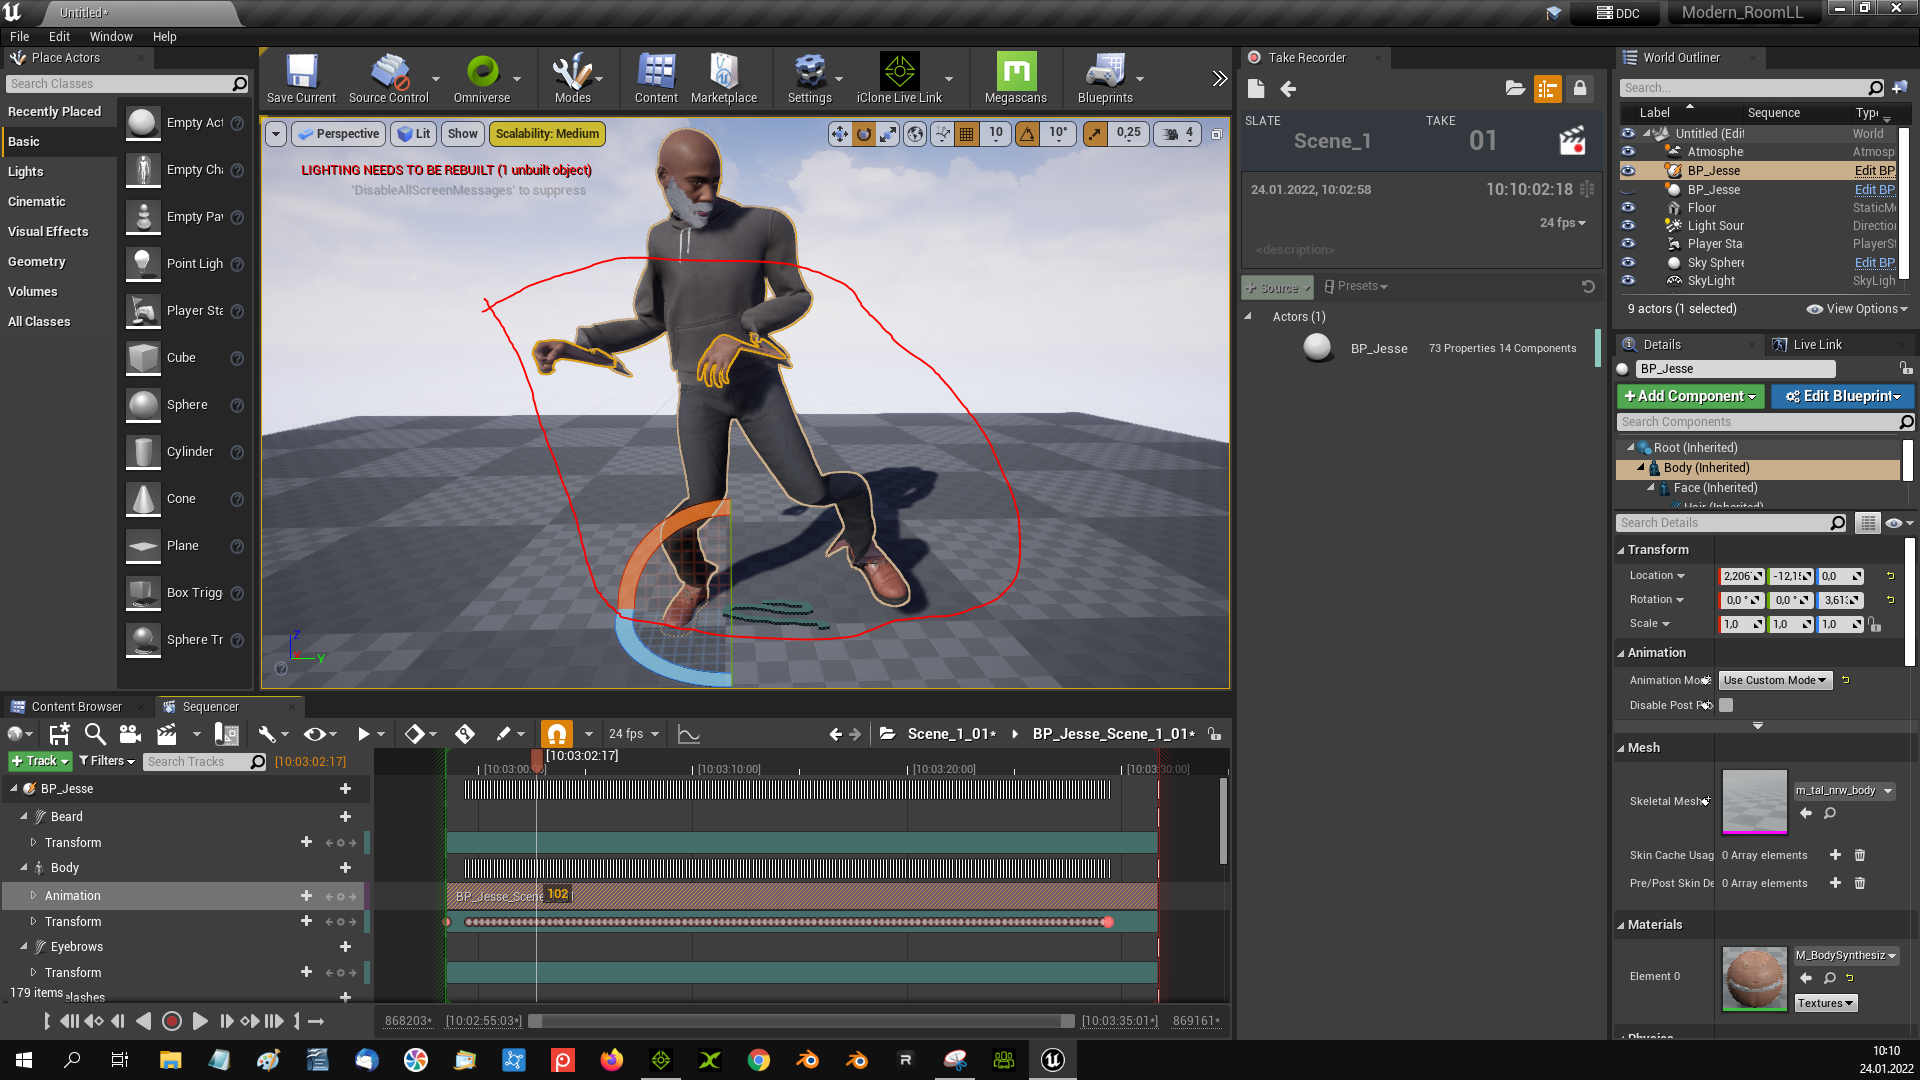The height and width of the screenshot is (1080, 1920).
Task: Click the Show button in viewport
Action: (x=462, y=134)
